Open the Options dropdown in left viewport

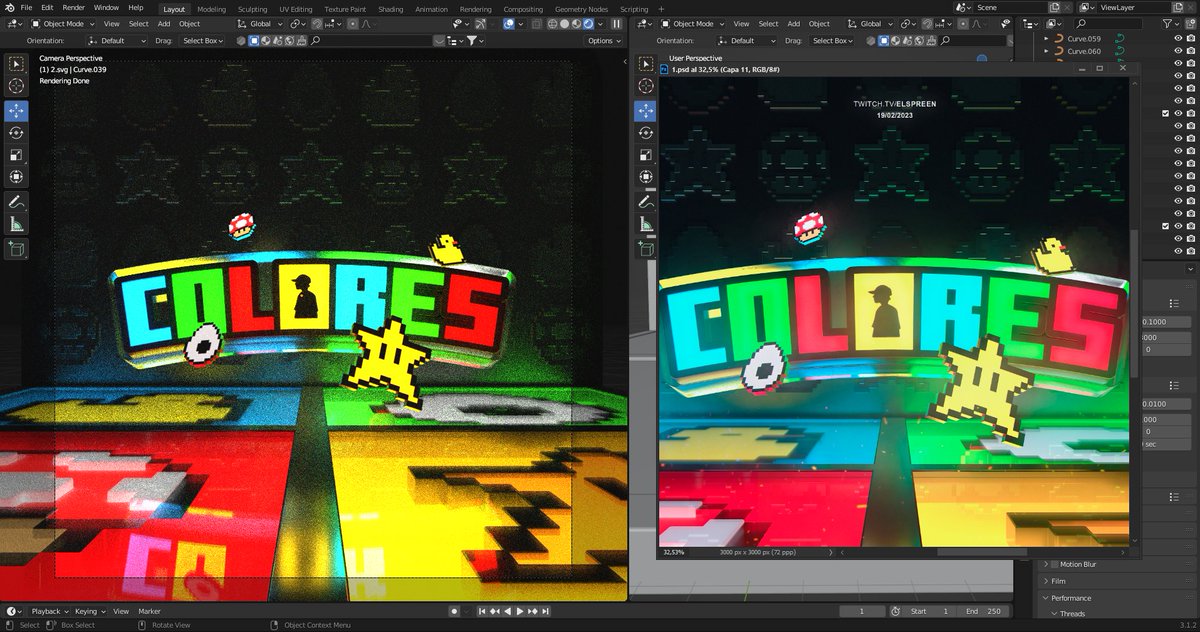pos(604,40)
